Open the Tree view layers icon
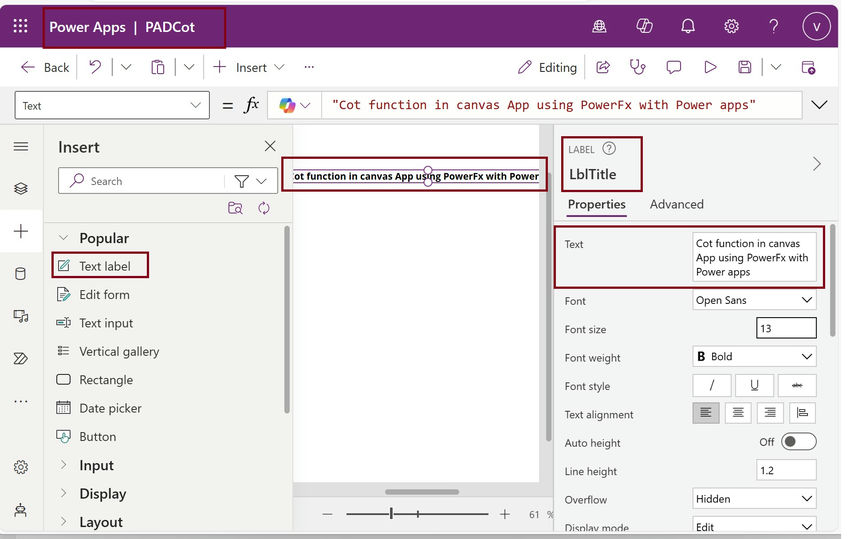The image size is (850, 539). point(21,189)
